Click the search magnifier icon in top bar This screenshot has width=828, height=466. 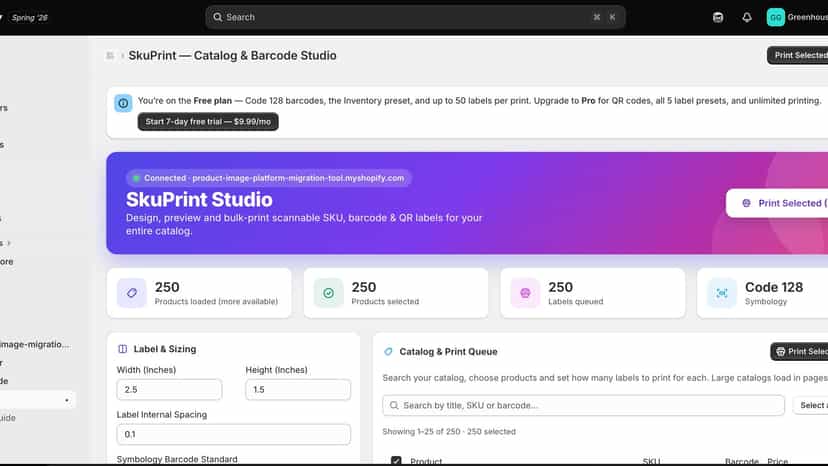(x=218, y=17)
